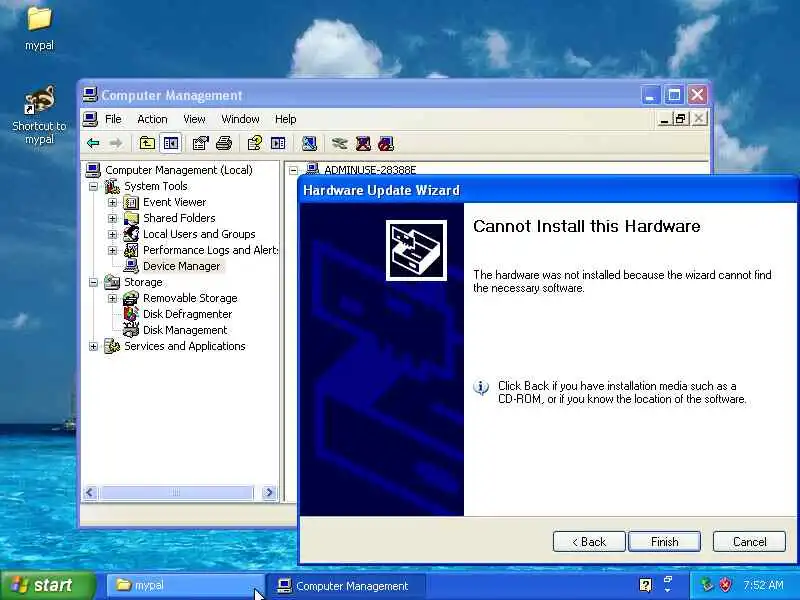Select Services and Applications tree item
Screen dimensions: 800x600
[185, 346]
